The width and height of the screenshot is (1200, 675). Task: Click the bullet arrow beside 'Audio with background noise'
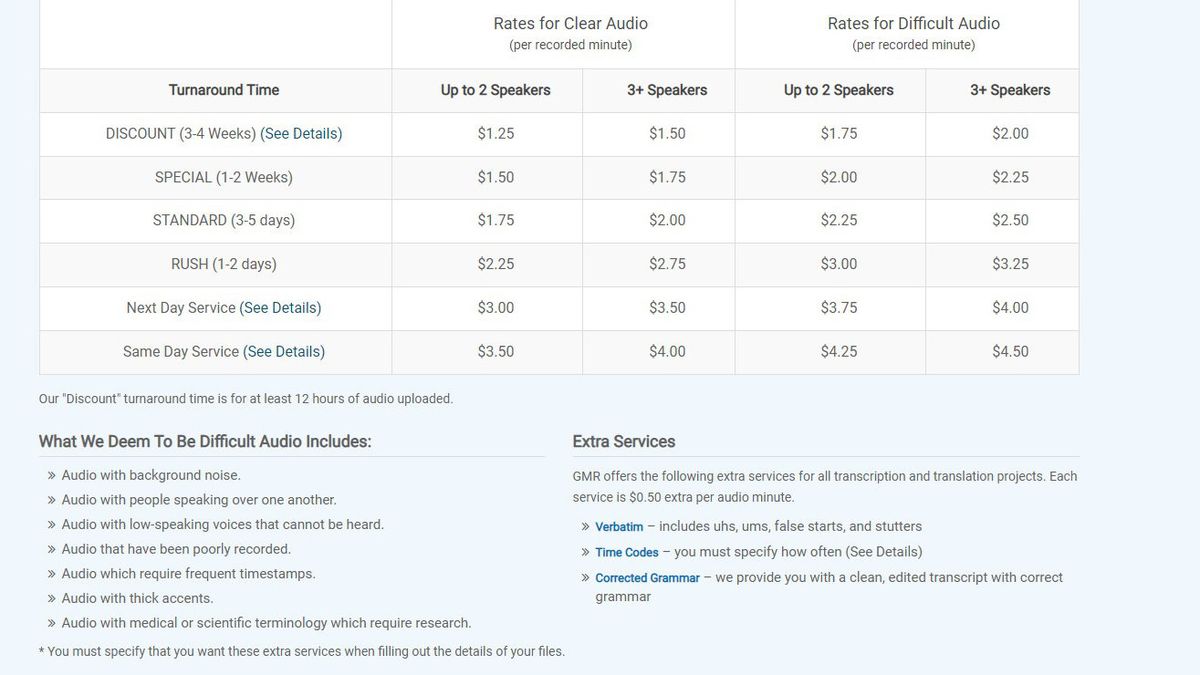(52, 476)
